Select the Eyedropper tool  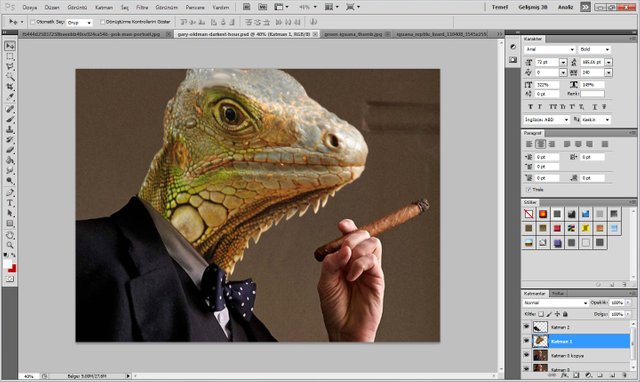click(x=10, y=97)
